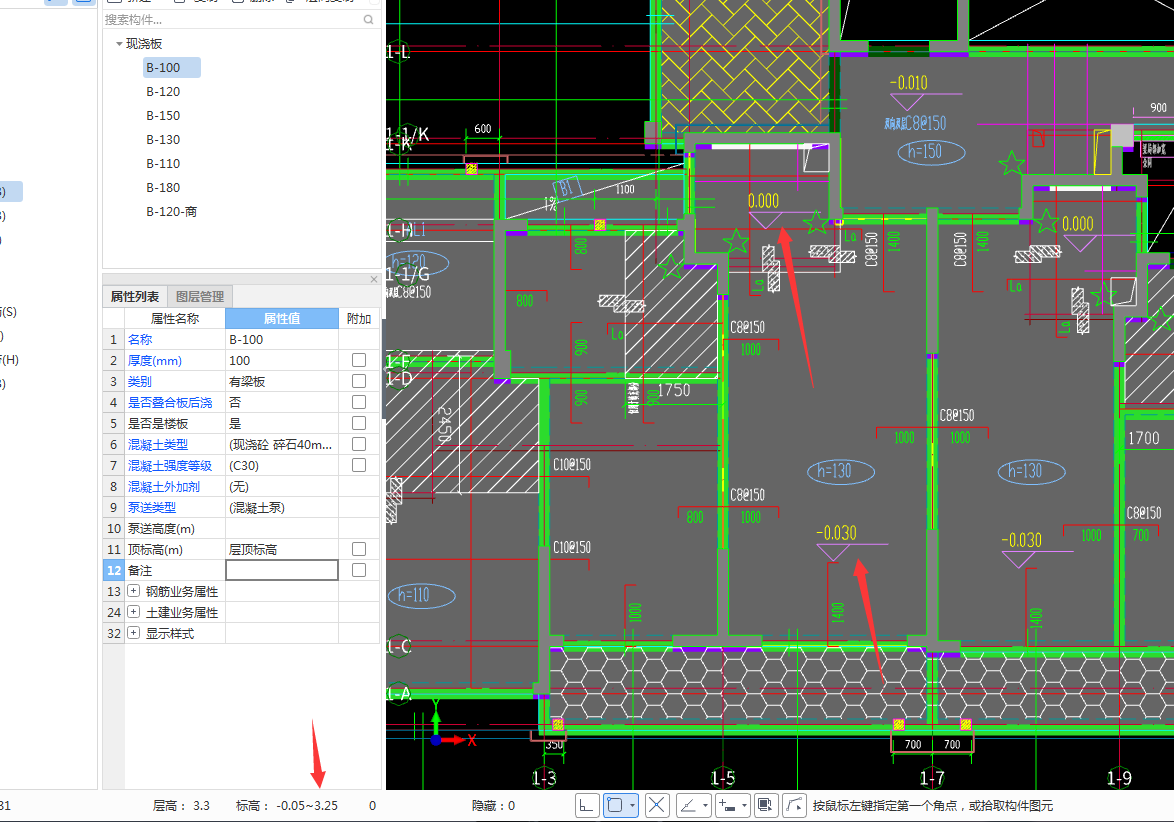
Task: Collapse the 现浇板 tree node
Action: coord(119,44)
